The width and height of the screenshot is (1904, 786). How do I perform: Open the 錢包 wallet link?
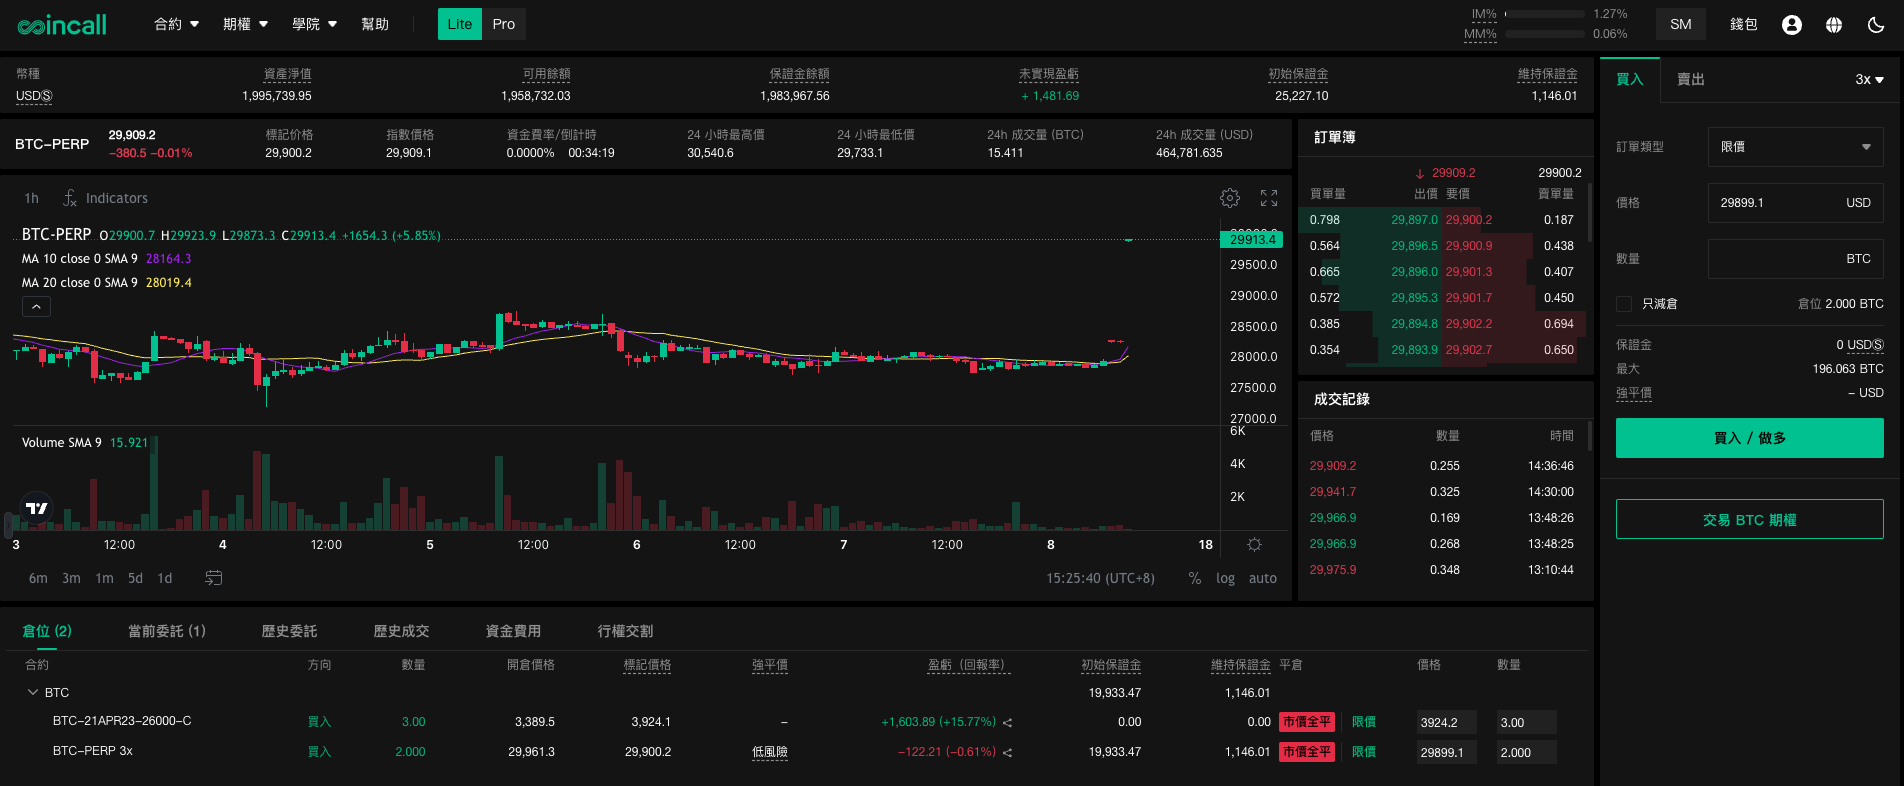point(1744,24)
